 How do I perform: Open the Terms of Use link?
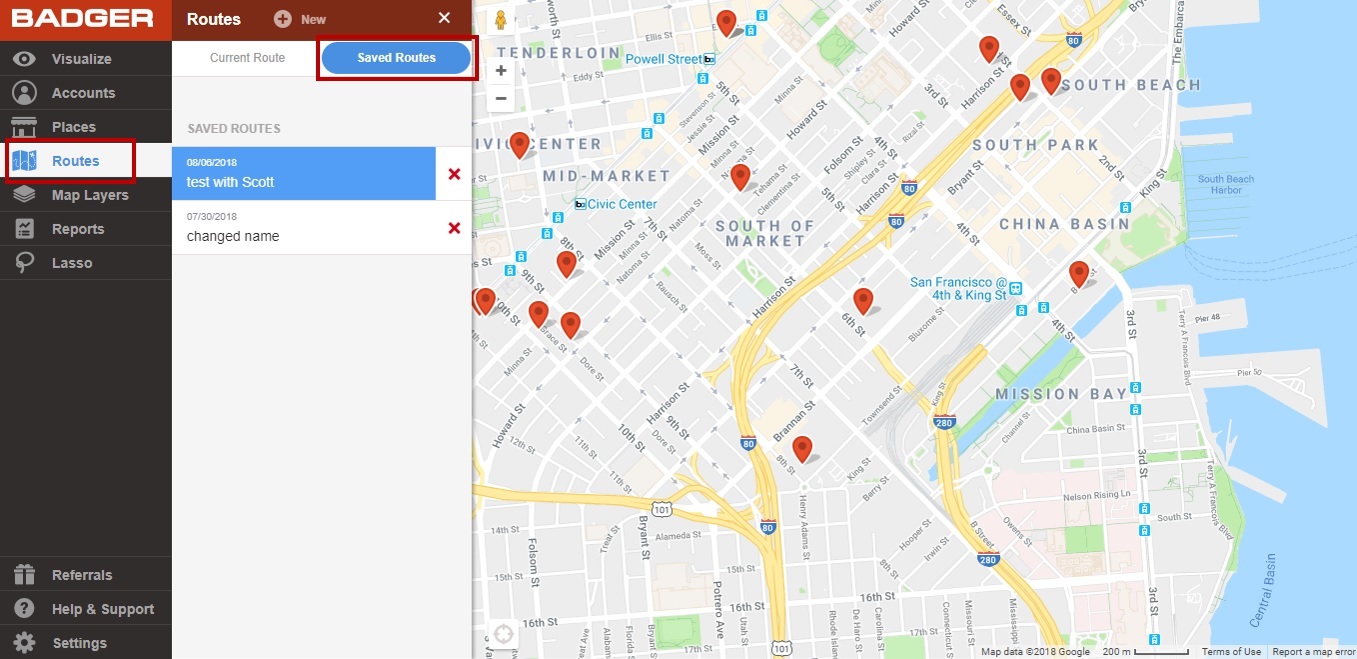(x=1231, y=652)
